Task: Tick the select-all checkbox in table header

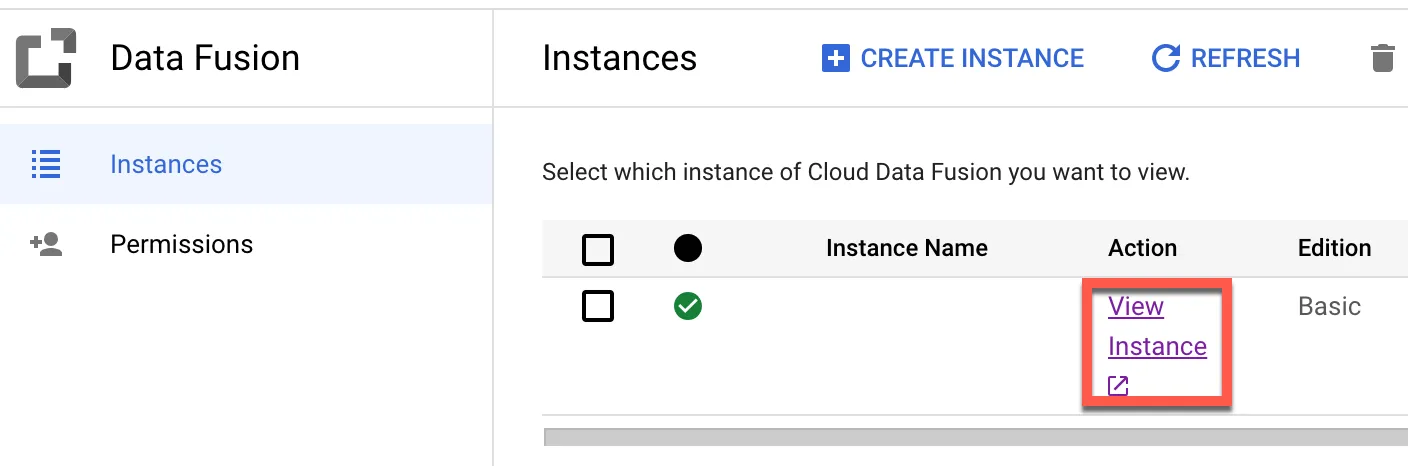Action: click(x=598, y=249)
